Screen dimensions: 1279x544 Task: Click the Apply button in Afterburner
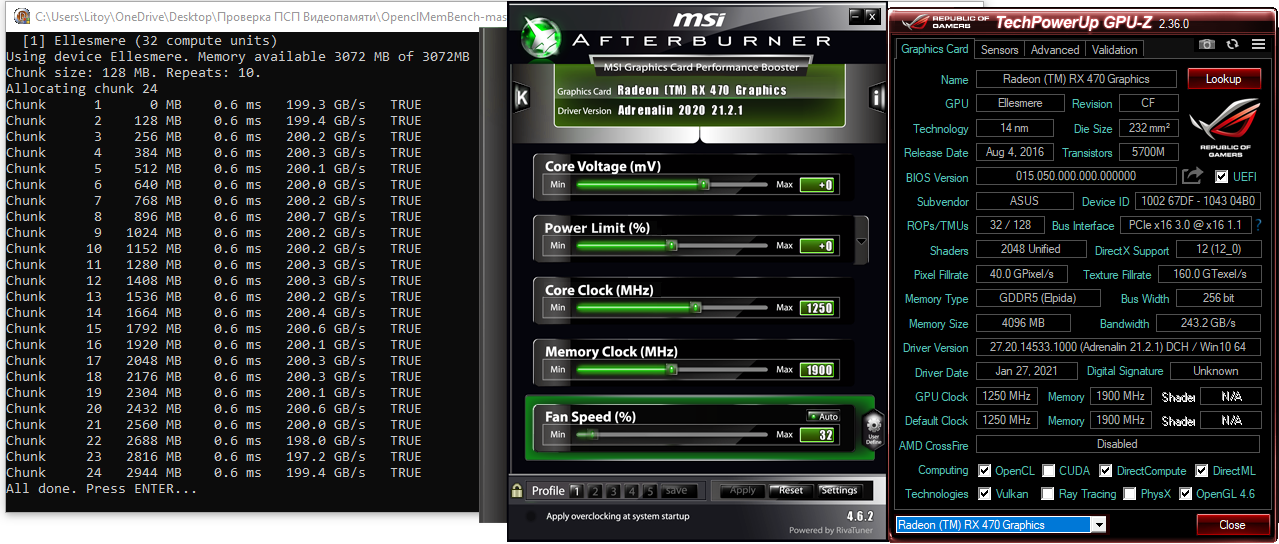(x=742, y=491)
